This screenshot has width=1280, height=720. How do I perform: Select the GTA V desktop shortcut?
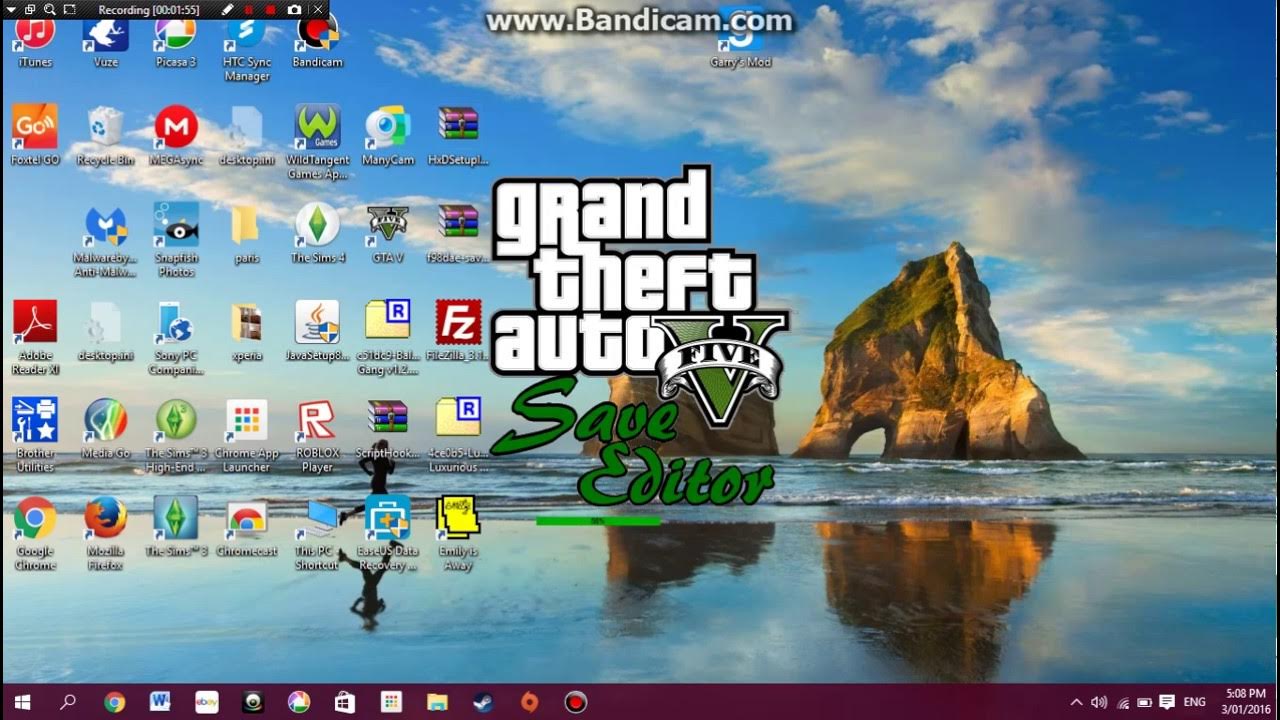coord(388,234)
